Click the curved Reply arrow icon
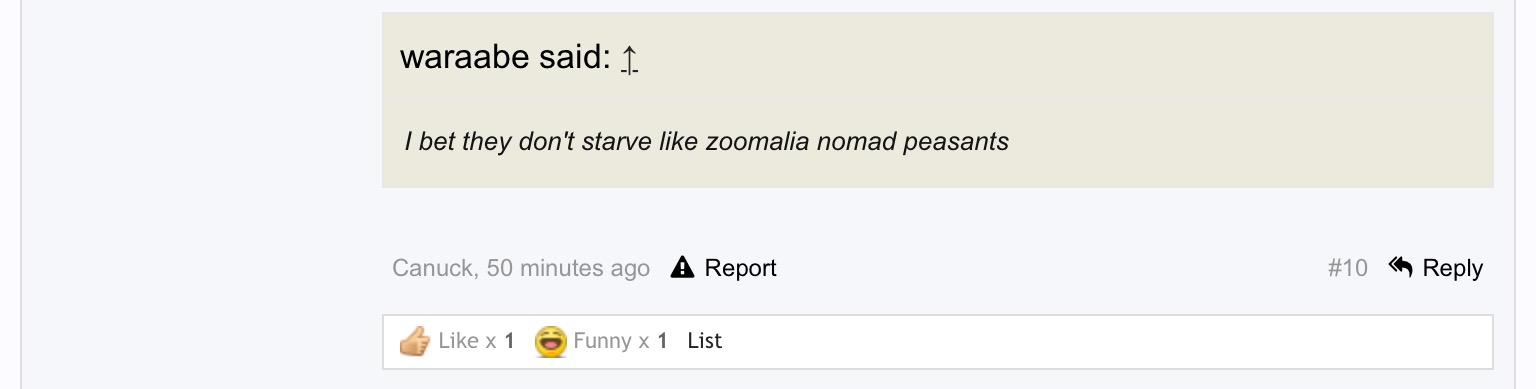This screenshot has width=1536, height=389. 1400,267
